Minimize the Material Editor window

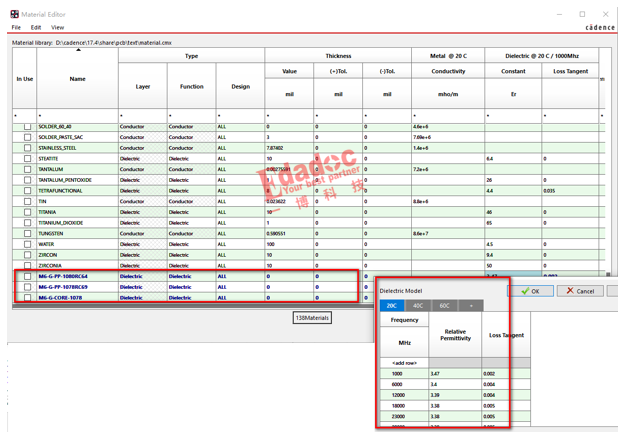click(560, 14)
